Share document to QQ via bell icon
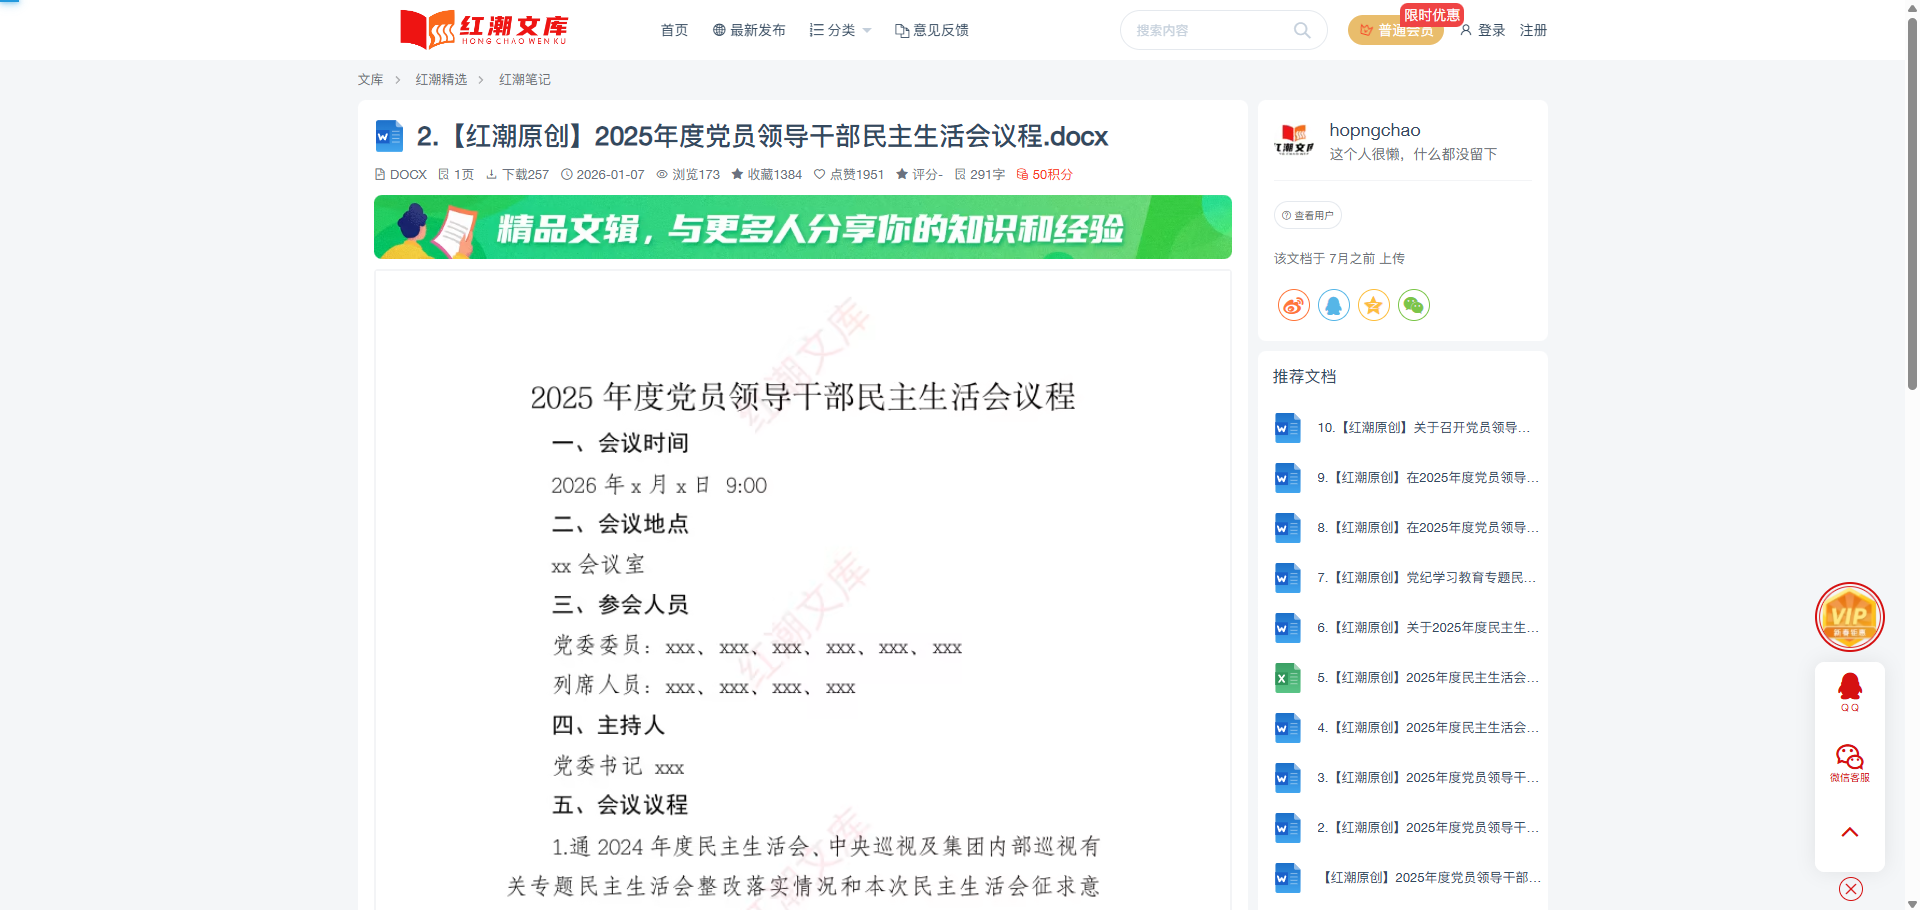This screenshot has width=1920, height=910. tap(1333, 305)
